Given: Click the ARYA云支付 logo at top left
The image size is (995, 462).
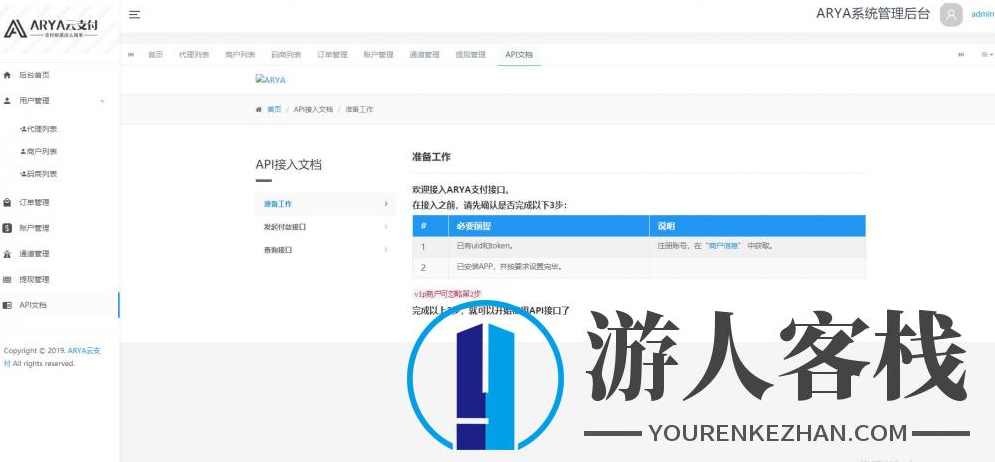Looking at the screenshot, I should tap(51, 27).
